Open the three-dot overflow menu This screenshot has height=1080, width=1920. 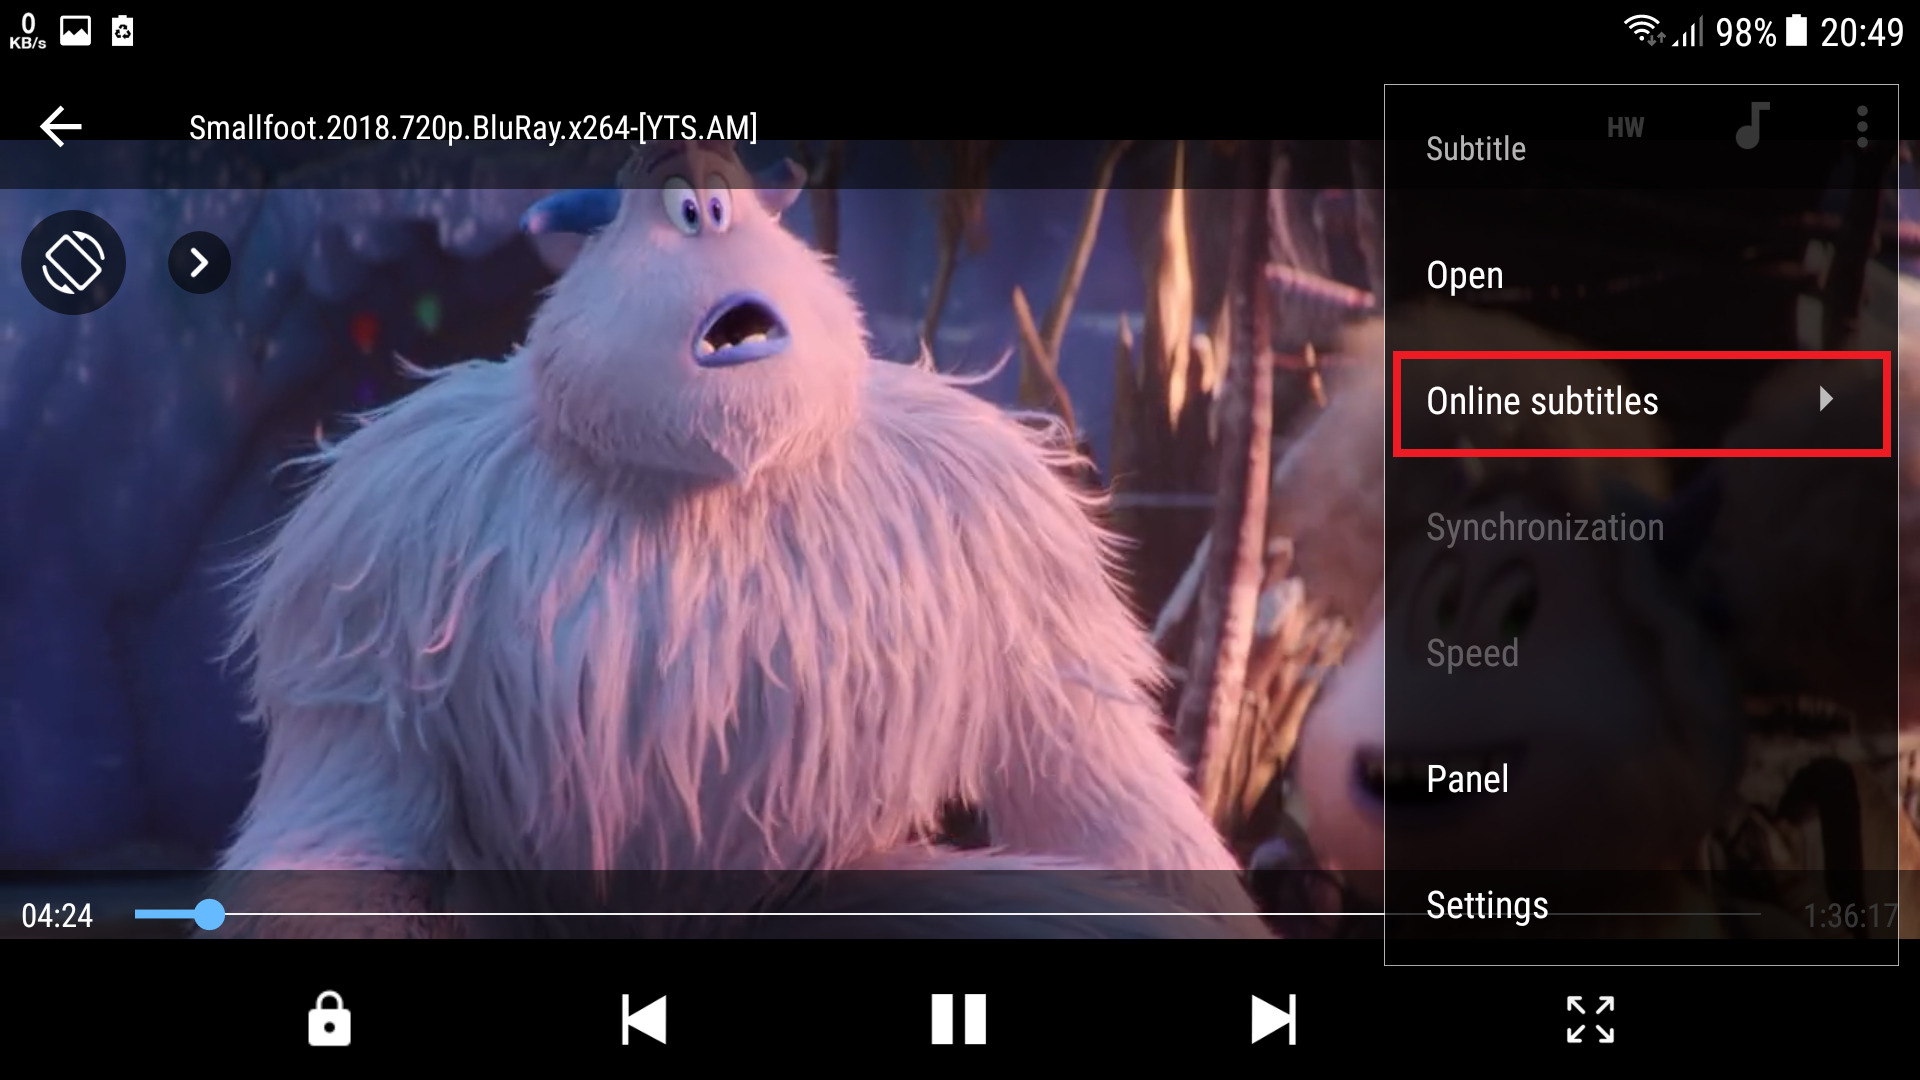tap(1862, 127)
